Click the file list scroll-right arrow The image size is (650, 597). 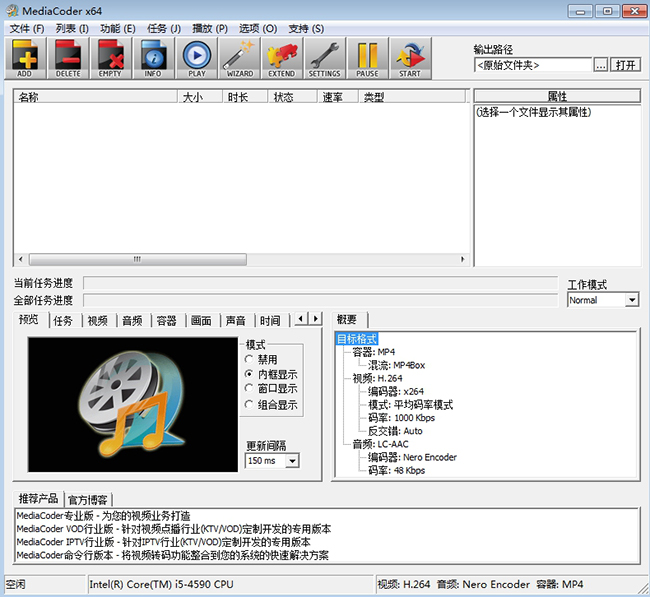(463, 260)
